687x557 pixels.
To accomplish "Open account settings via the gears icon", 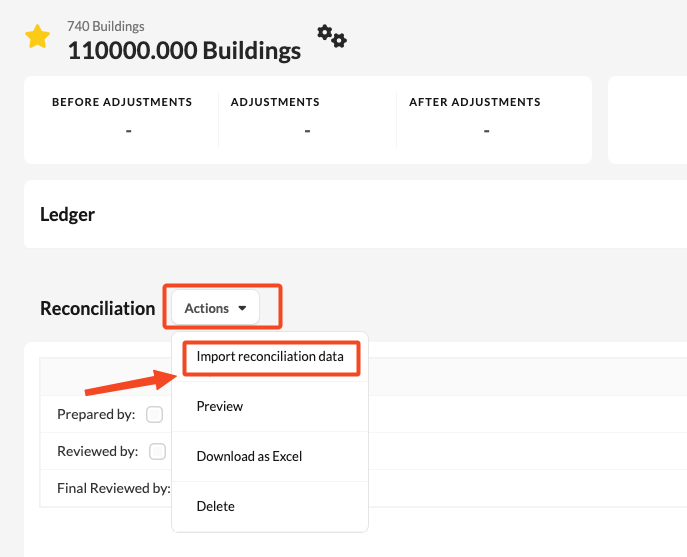I will point(332,37).
